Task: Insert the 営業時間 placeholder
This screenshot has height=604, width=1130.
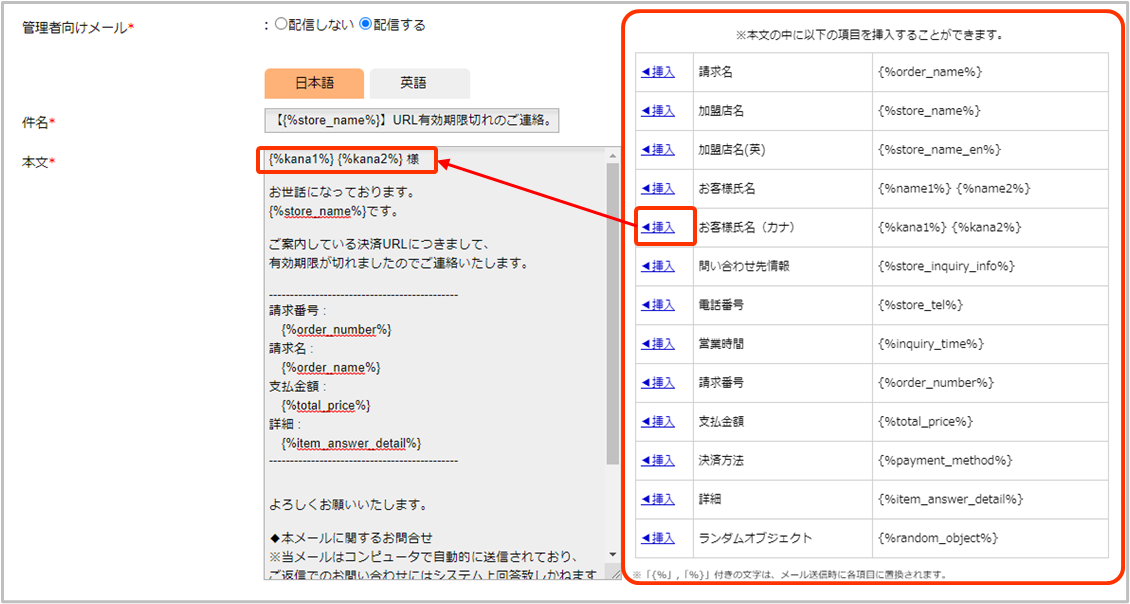Action: pyautogui.click(x=658, y=344)
